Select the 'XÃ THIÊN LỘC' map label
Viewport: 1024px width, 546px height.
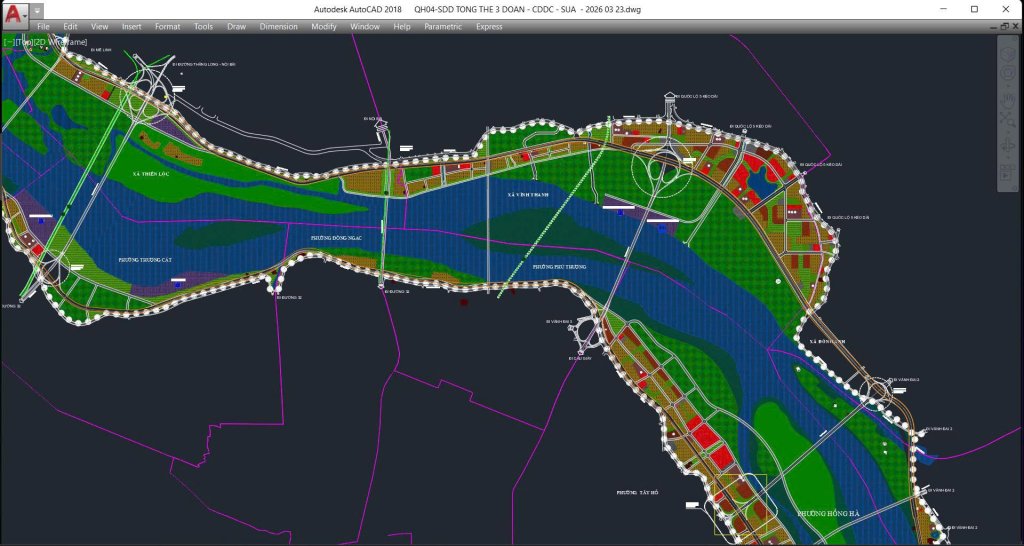tap(151, 174)
